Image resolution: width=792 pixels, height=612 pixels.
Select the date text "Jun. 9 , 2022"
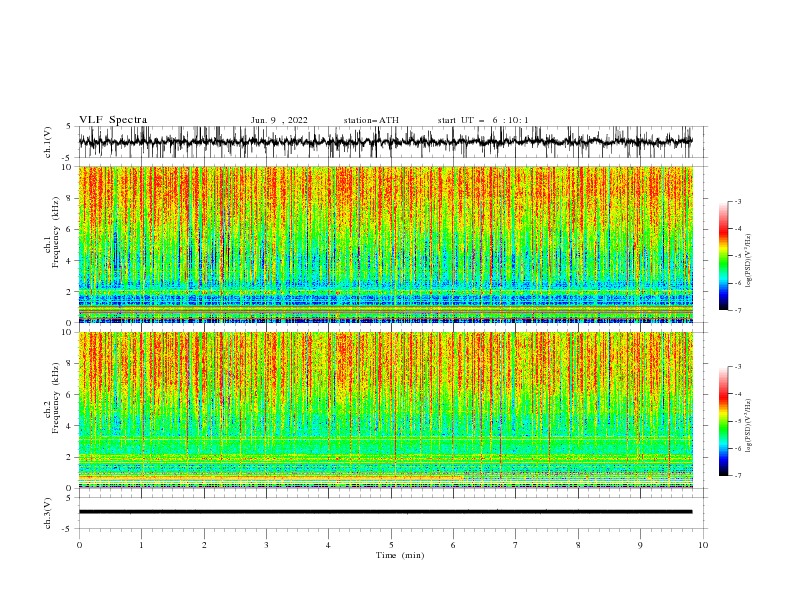tap(279, 120)
